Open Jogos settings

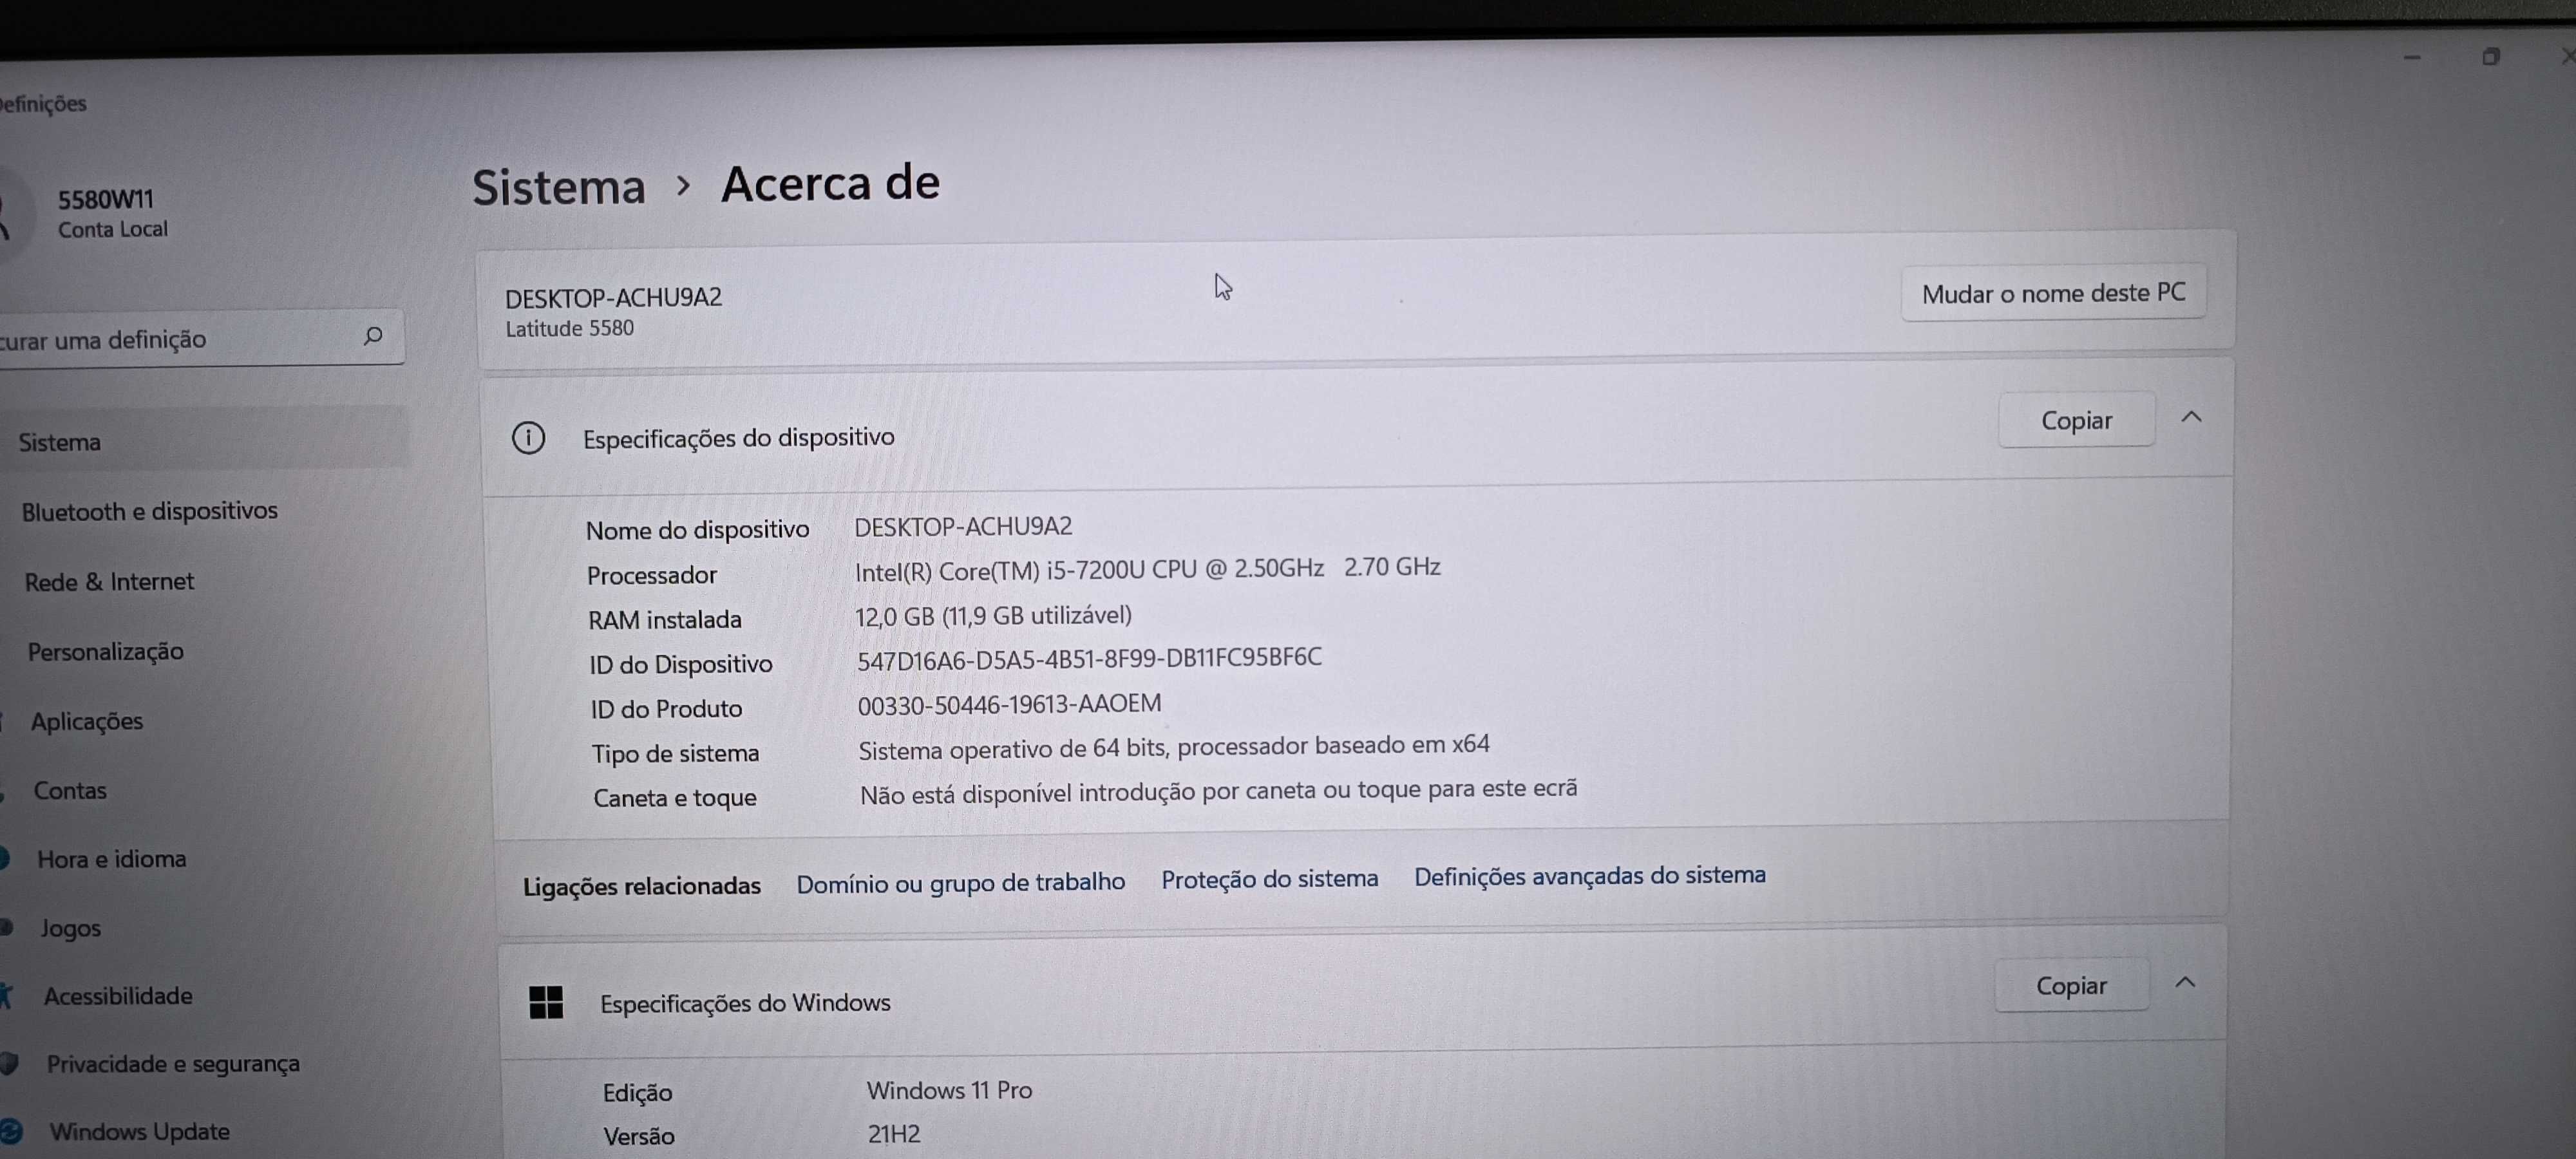point(70,928)
